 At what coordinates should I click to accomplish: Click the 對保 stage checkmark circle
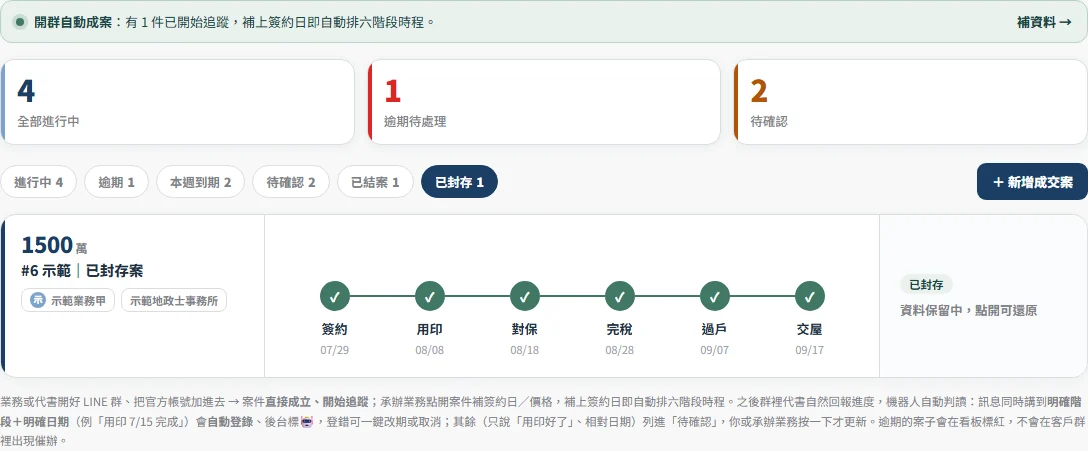(525, 296)
